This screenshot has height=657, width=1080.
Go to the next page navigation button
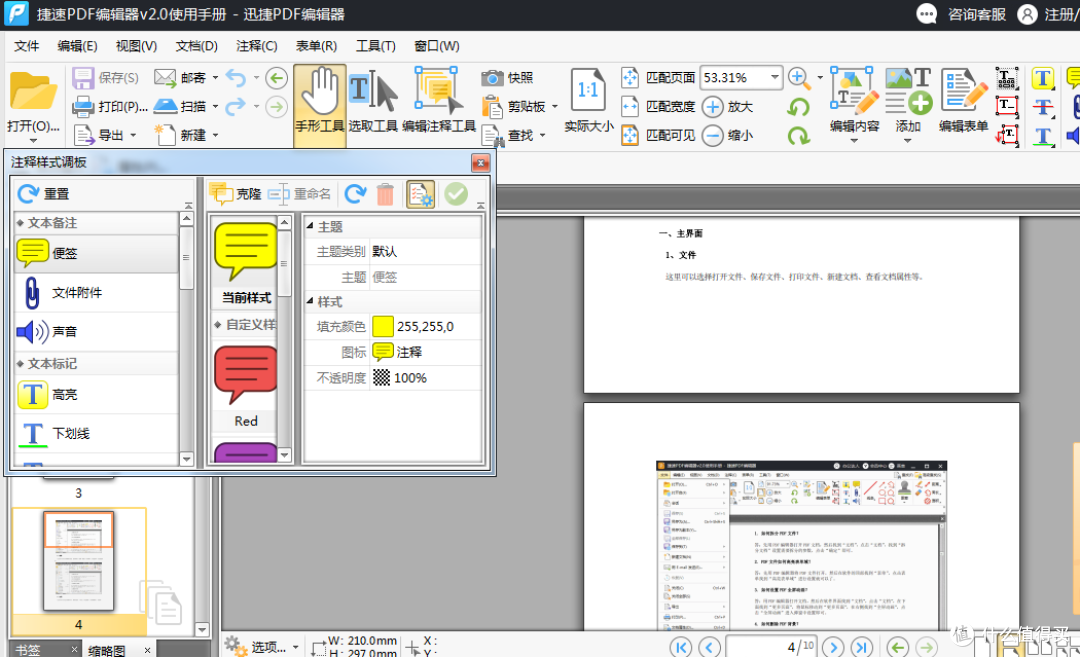833,647
